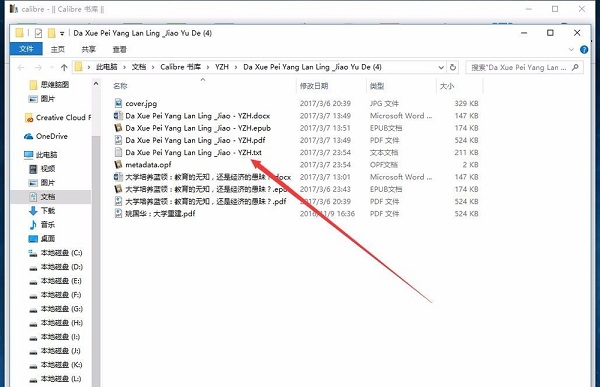This screenshot has width=600, height=387.
Task: Open quick access toolbar customize dropdown
Action: 62,34
